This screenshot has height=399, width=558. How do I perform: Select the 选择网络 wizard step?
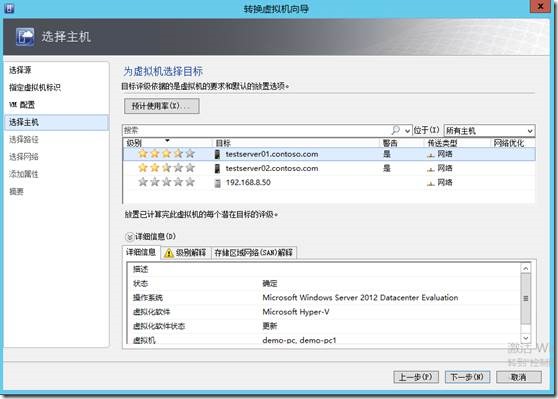coord(24,157)
